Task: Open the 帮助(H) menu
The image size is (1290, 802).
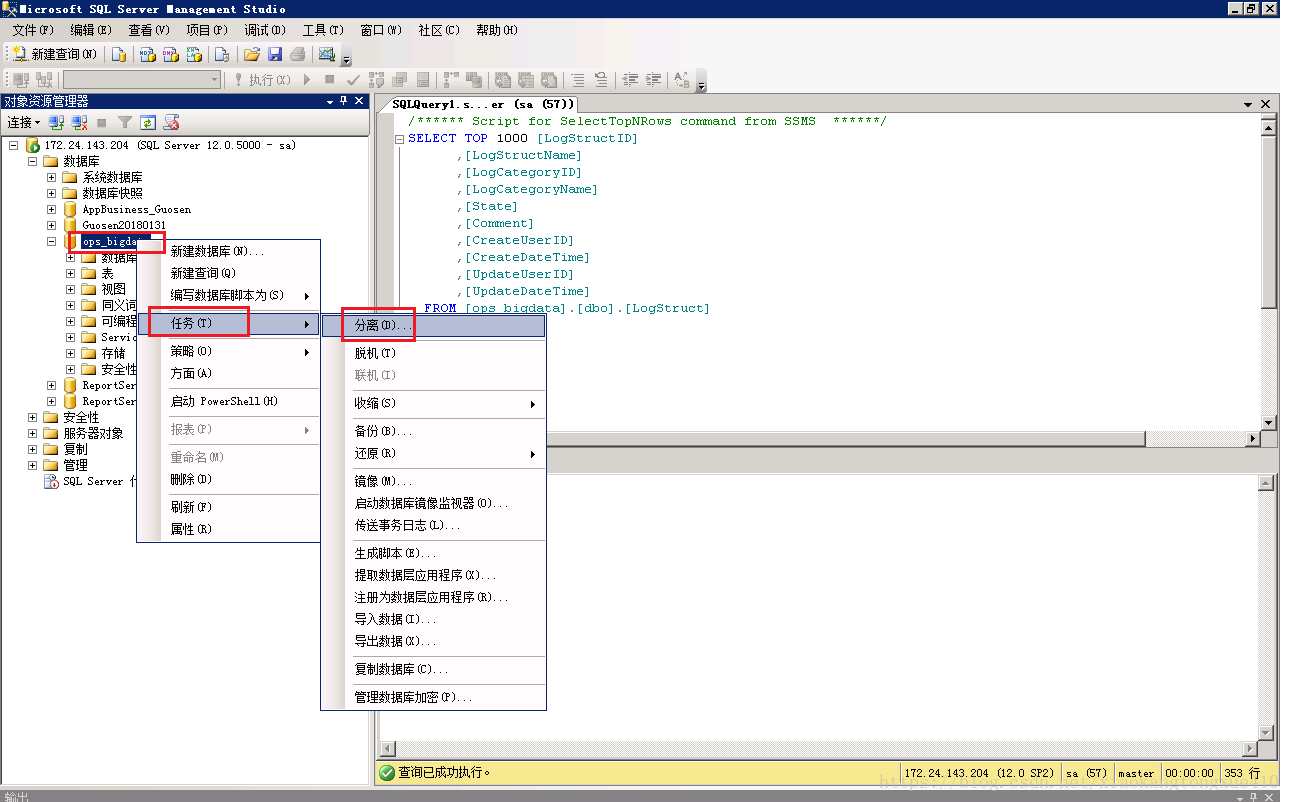Action: coord(497,30)
